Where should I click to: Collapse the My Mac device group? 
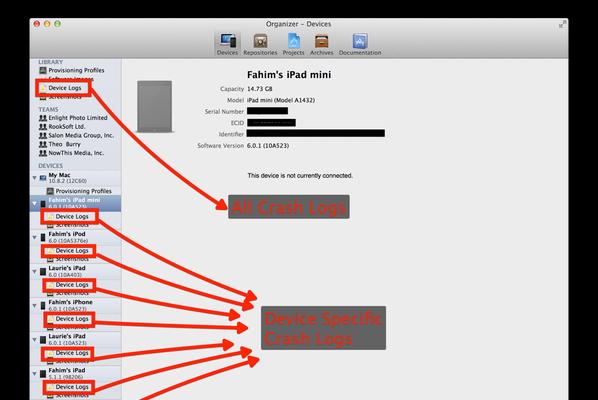(x=35, y=178)
